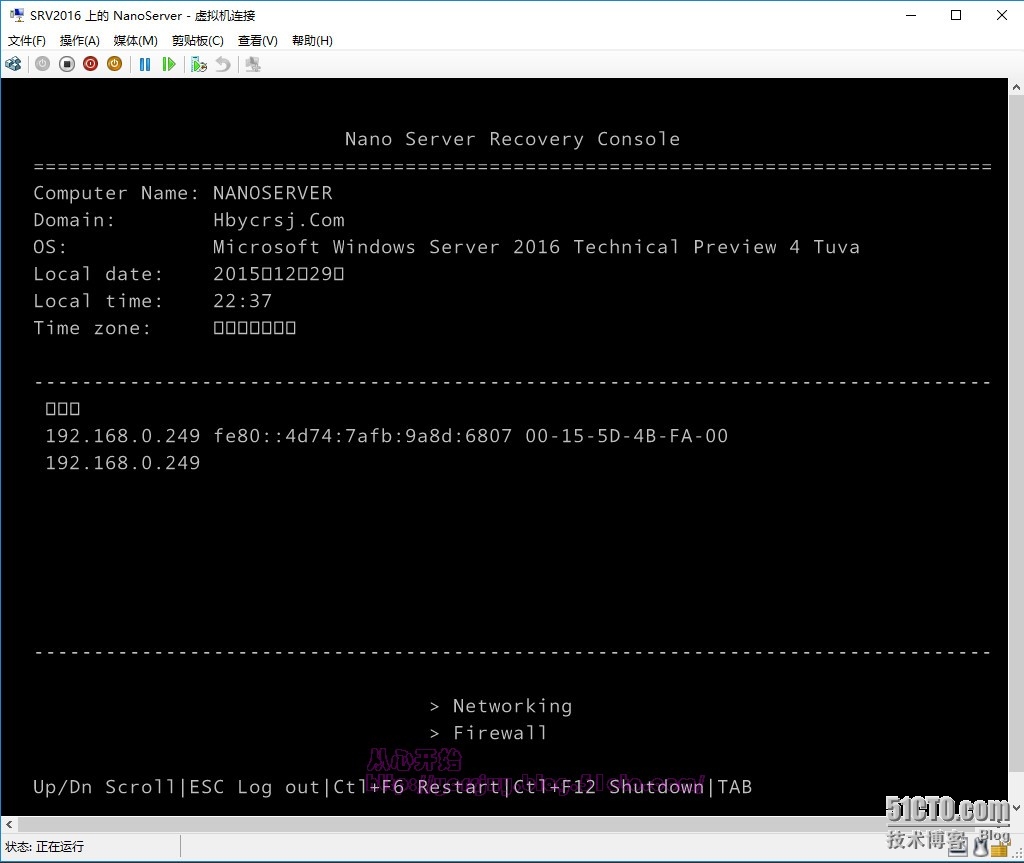Send Ctrl+Alt+Delete to the virtual machine

pos(13,64)
